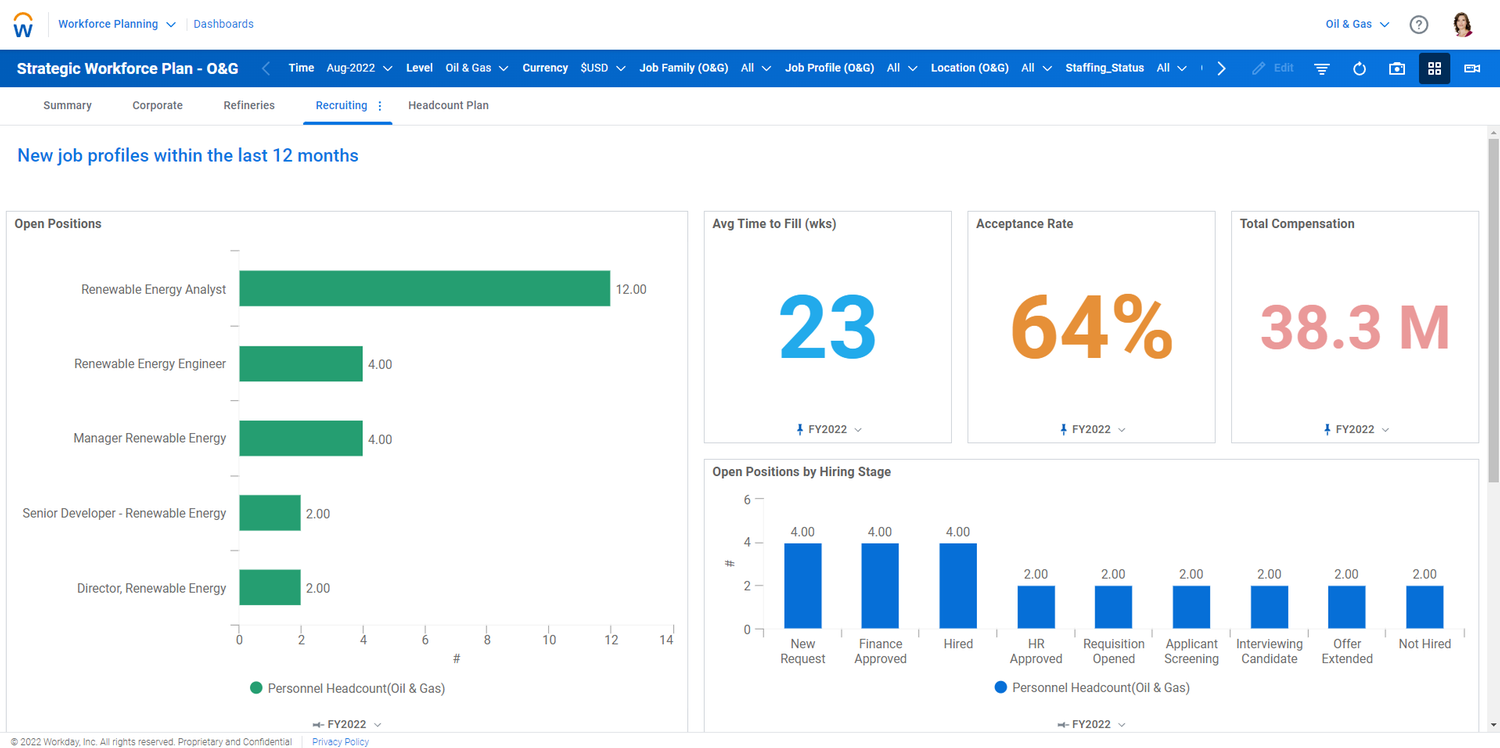Switch to the Summary tab

pyautogui.click(x=67, y=105)
